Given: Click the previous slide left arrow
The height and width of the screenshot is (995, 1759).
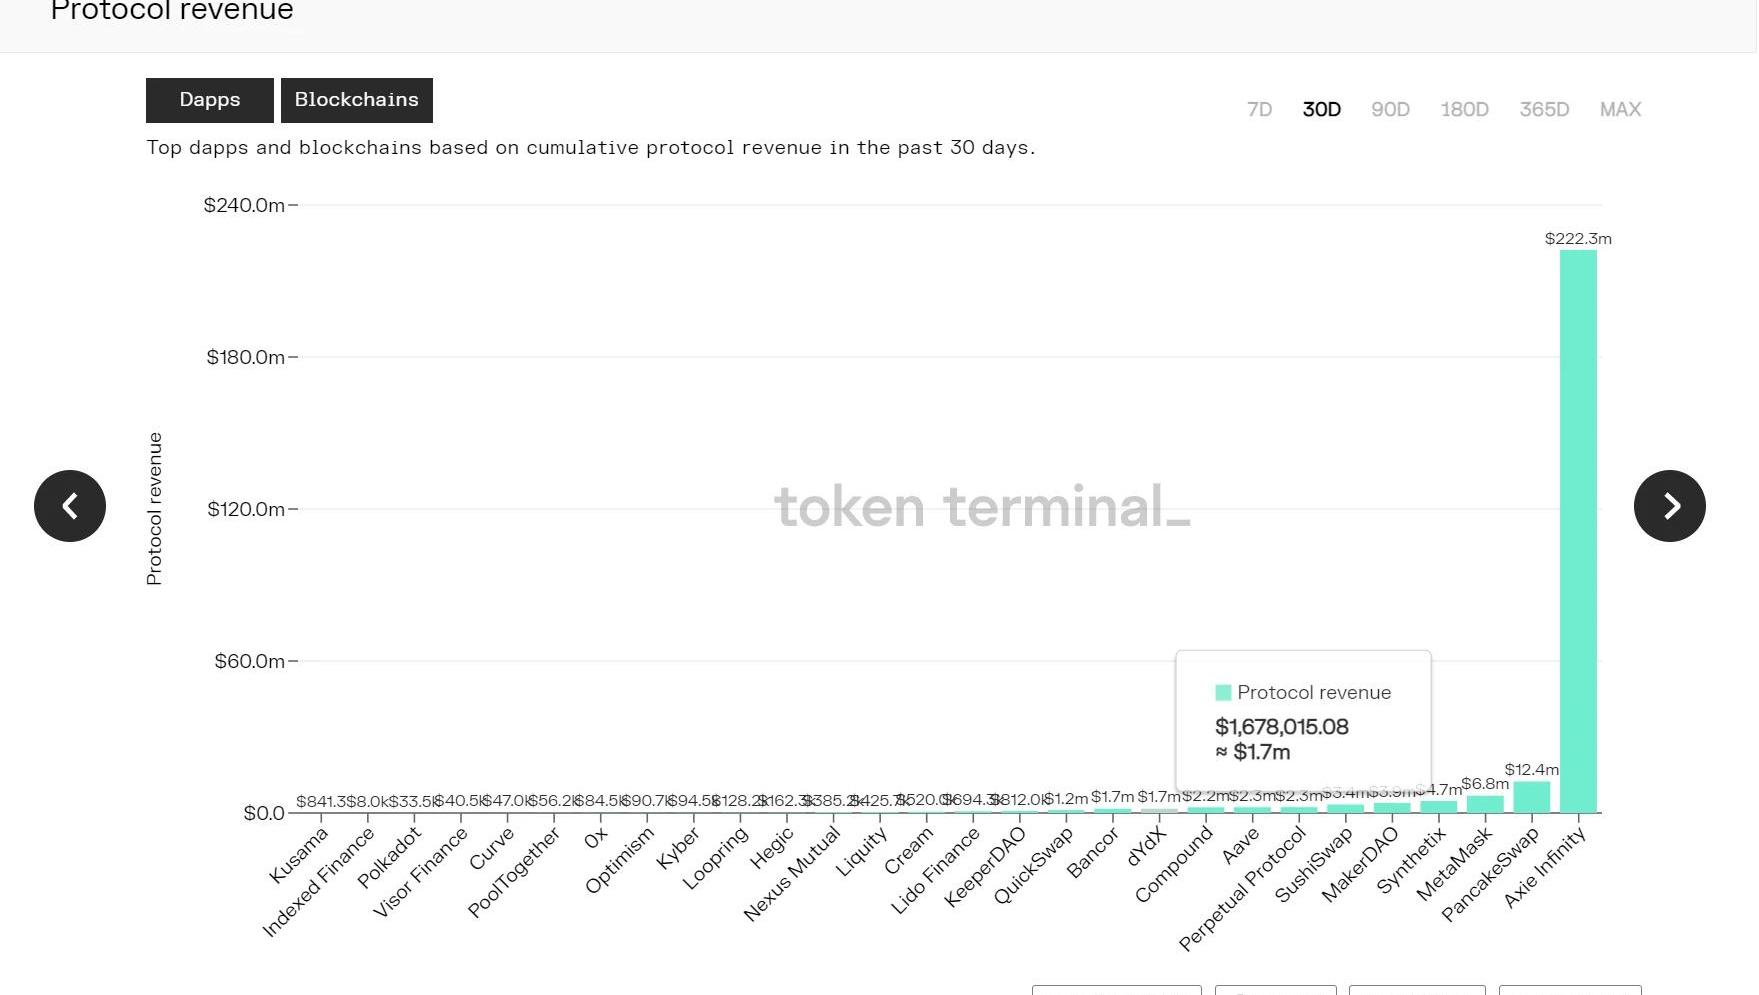Looking at the screenshot, I should coord(70,506).
